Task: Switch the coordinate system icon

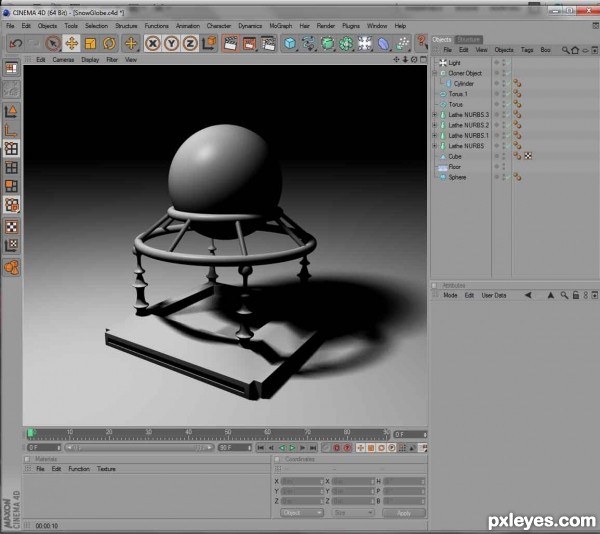Action: coord(209,44)
